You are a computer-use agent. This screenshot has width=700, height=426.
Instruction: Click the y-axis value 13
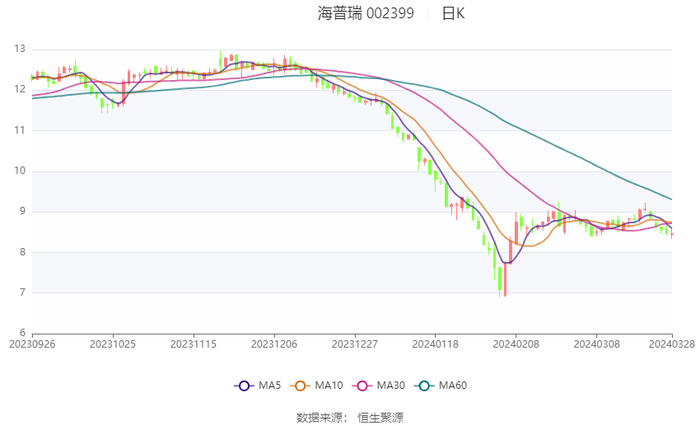[x=20, y=49]
